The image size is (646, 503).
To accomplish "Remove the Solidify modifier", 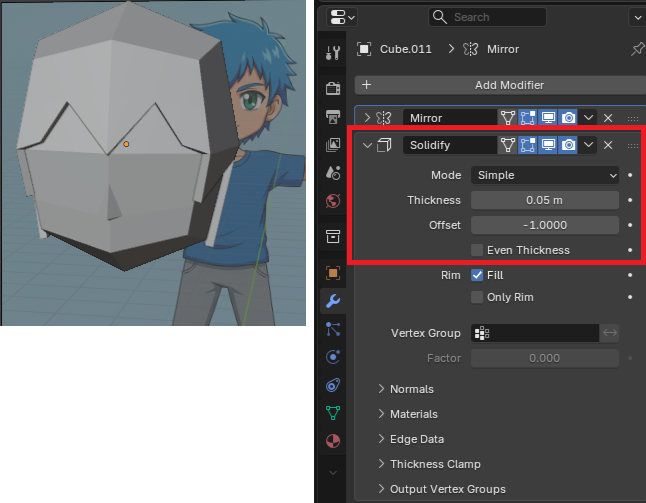I will [x=608, y=146].
